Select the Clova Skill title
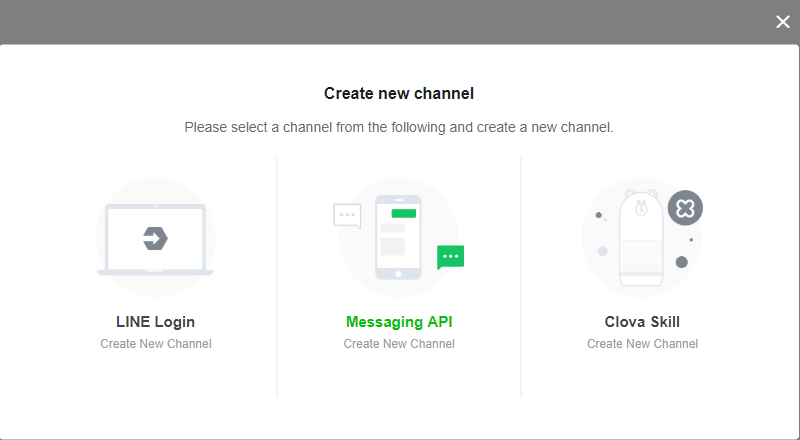The height and width of the screenshot is (440, 800). (x=642, y=322)
